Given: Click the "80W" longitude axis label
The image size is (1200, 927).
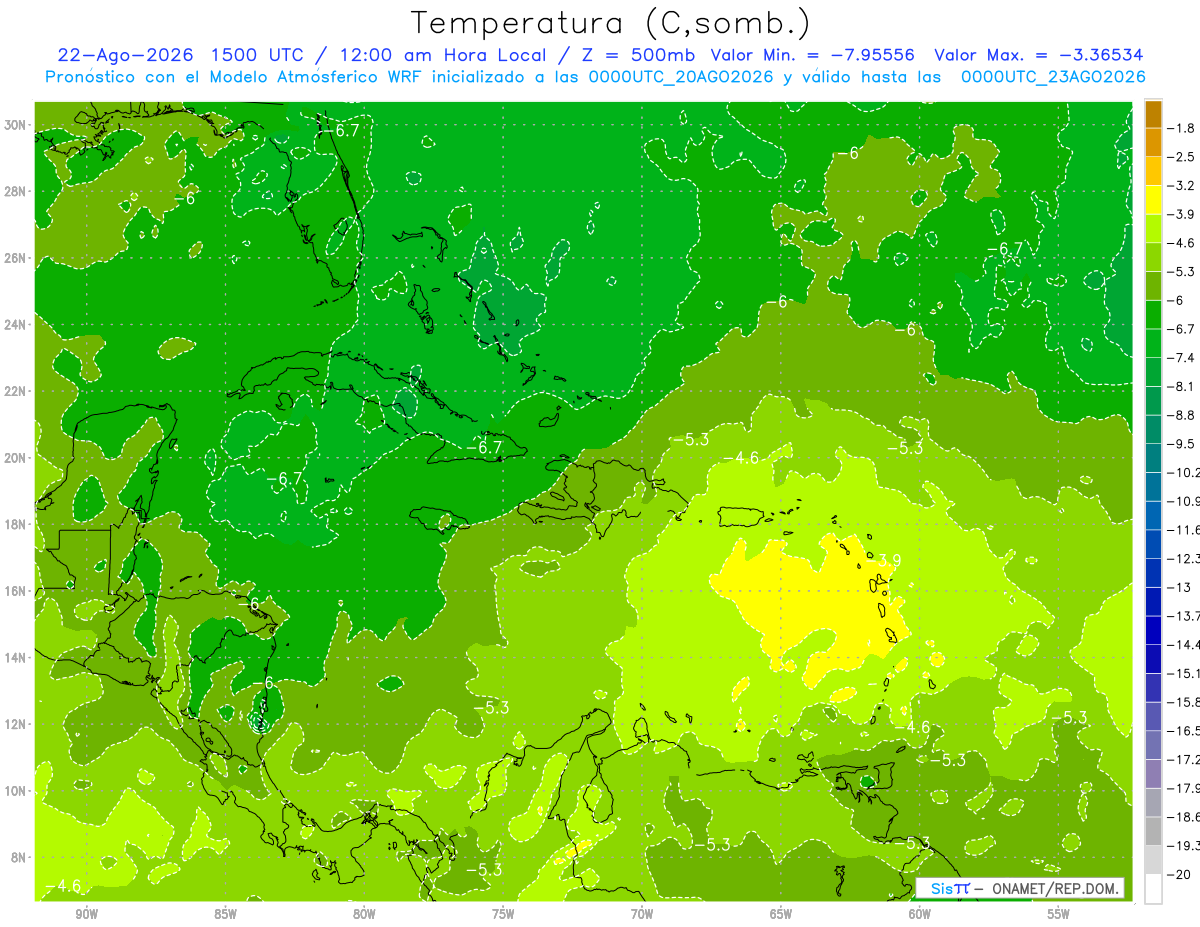Looking at the screenshot, I should pyautogui.click(x=364, y=914).
